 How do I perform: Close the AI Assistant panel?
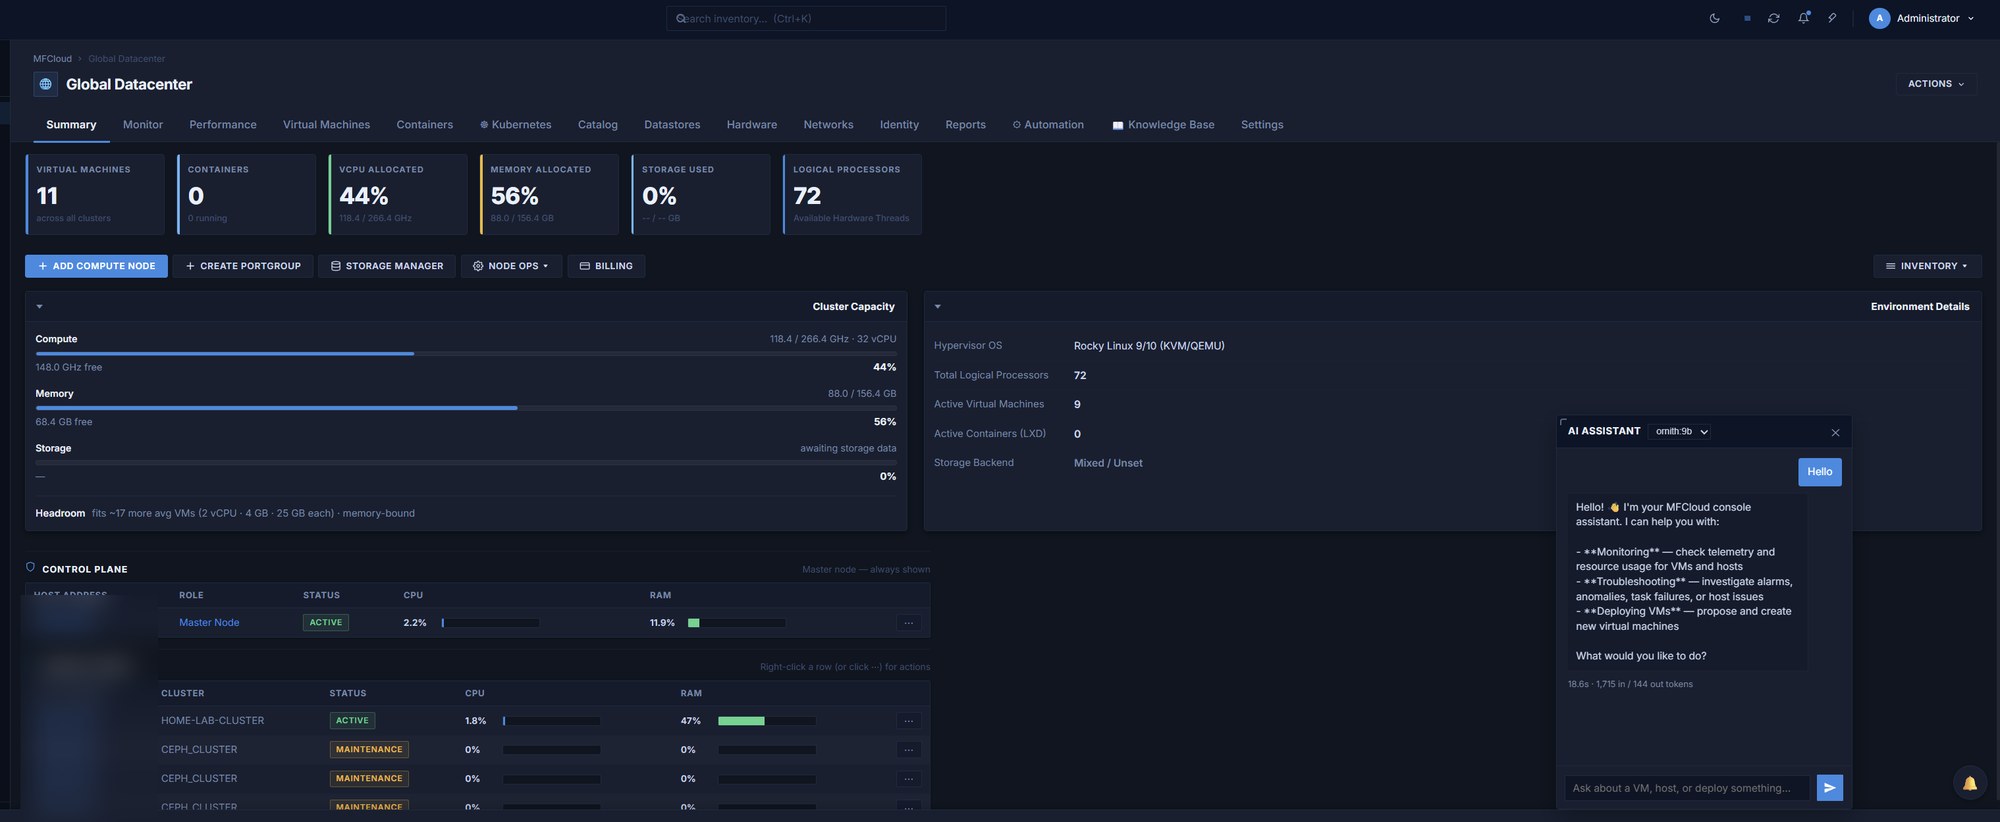1835,432
